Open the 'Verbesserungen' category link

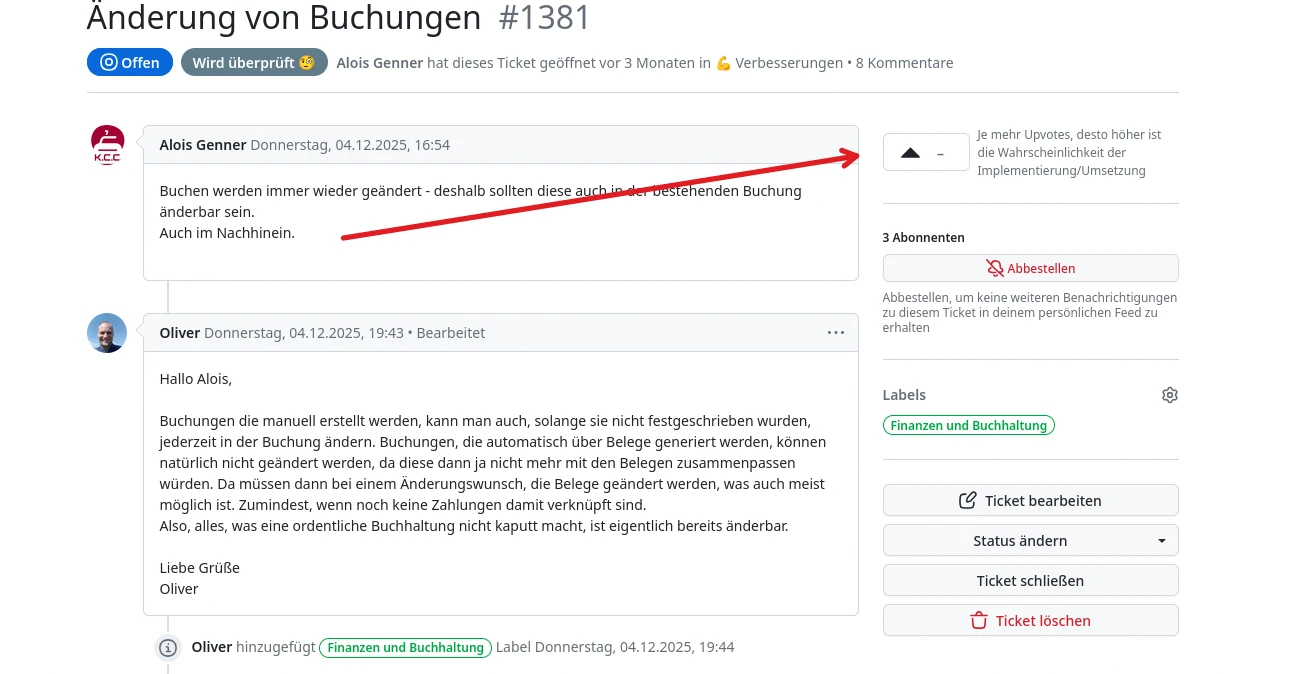(x=788, y=63)
